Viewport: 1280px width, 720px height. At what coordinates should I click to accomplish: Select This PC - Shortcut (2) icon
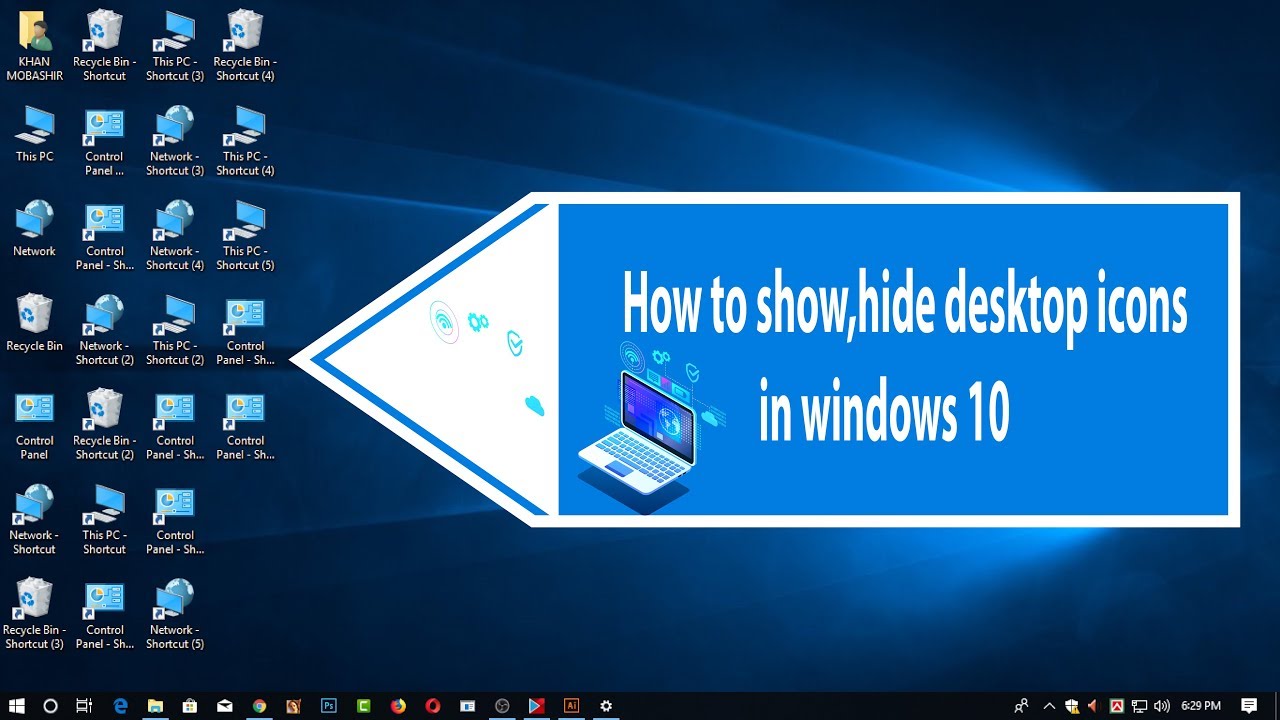(175, 331)
